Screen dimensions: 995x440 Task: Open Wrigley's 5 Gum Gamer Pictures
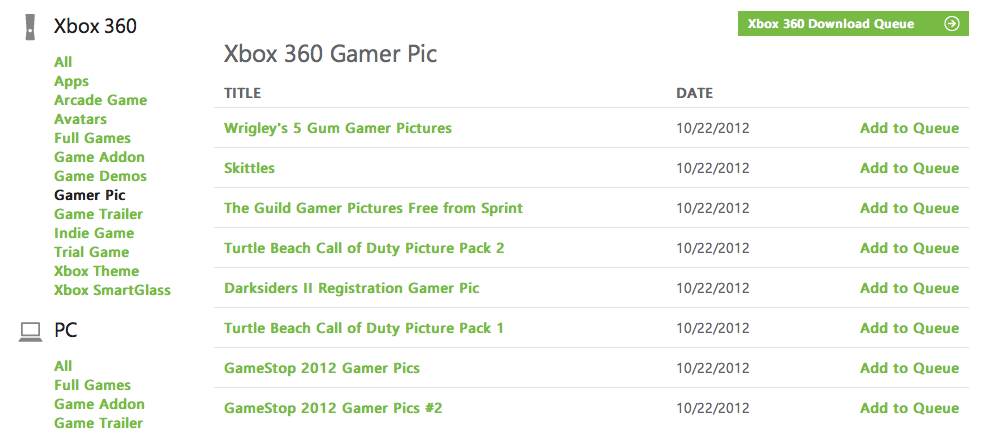coord(338,128)
